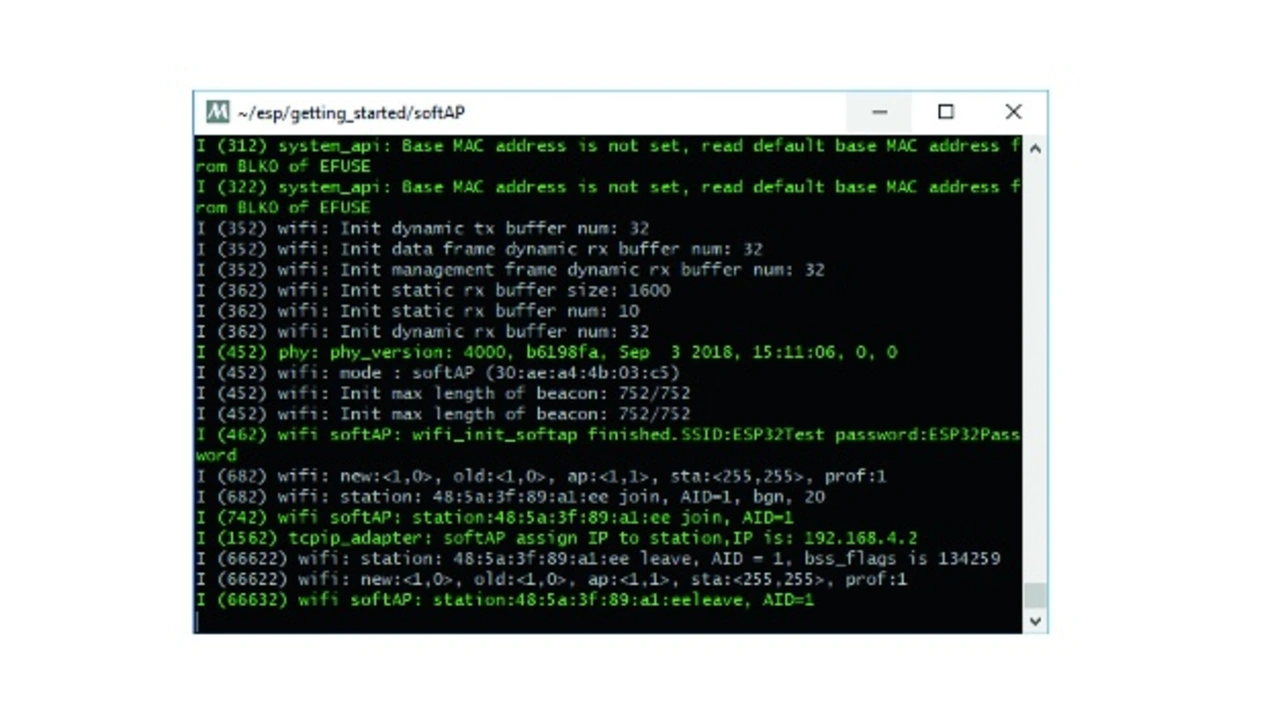The image size is (1280, 722).
Task: Click the terminal cursor on the bottom line
Action: click(x=198, y=621)
